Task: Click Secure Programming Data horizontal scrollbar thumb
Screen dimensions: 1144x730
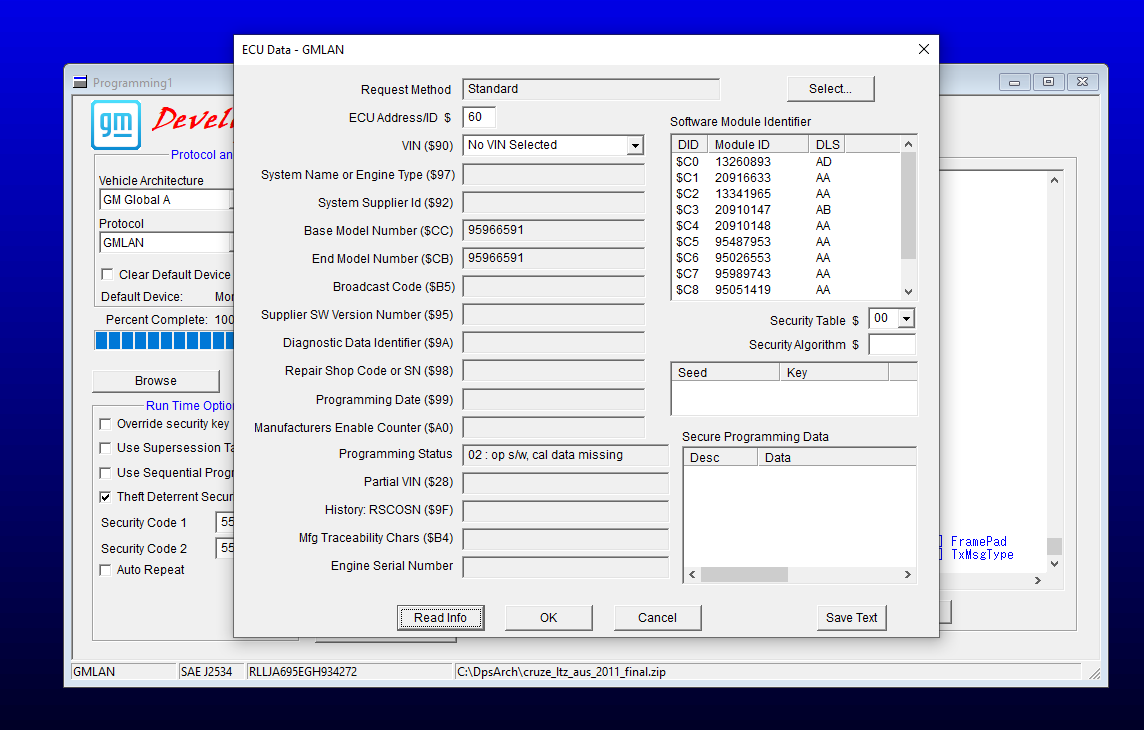Action: [744, 575]
